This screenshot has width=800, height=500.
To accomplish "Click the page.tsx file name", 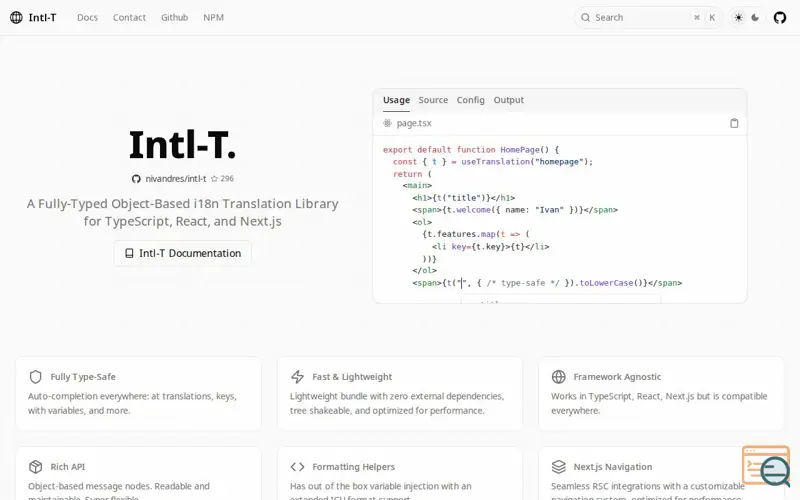I will tap(414, 123).
